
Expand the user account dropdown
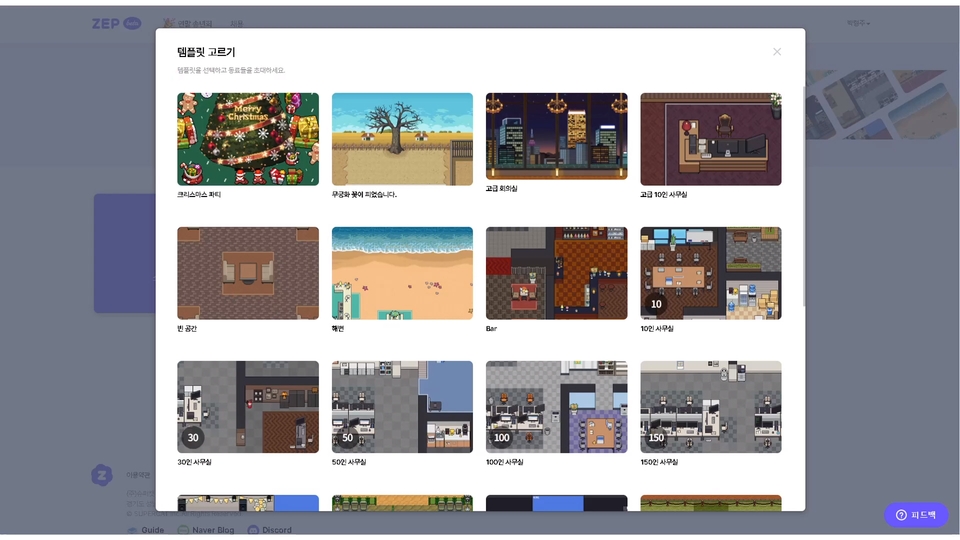click(858, 23)
